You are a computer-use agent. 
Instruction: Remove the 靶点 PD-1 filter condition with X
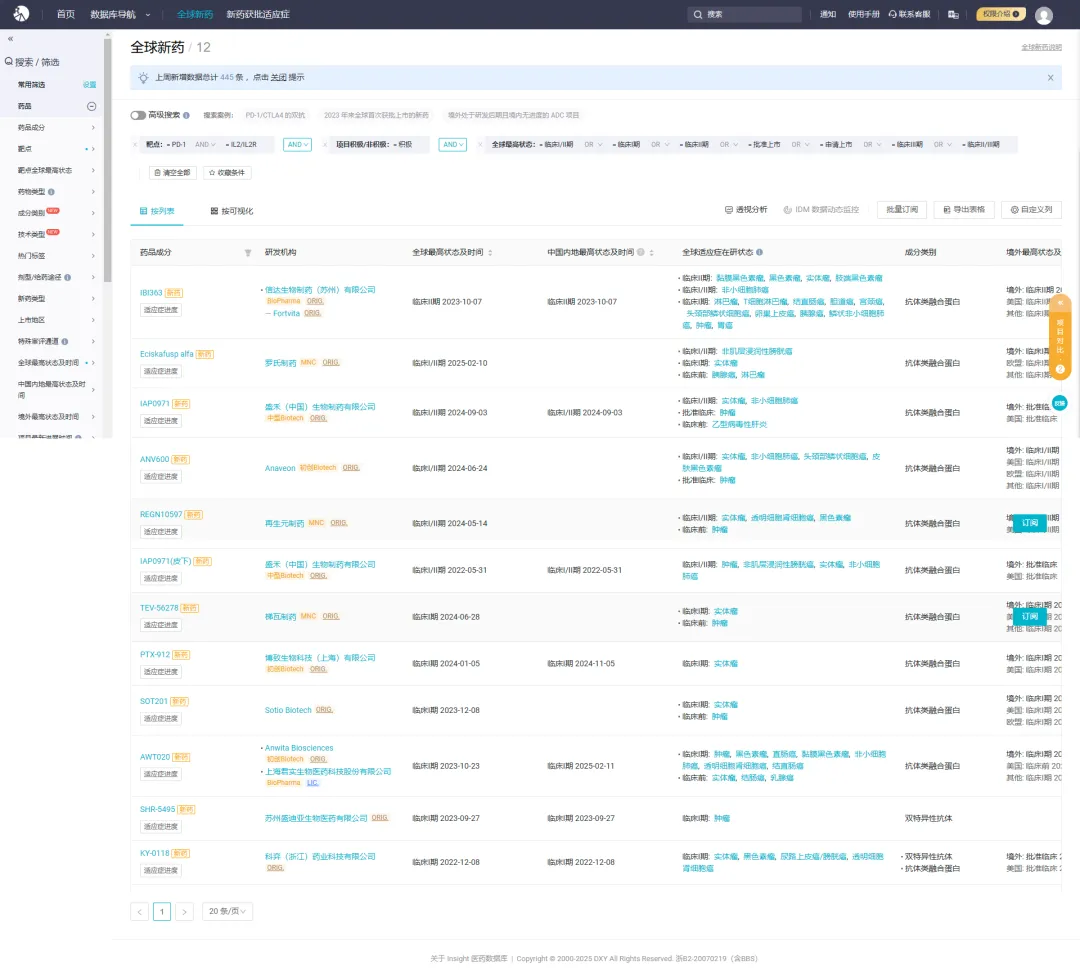click(x=136, y=145)
